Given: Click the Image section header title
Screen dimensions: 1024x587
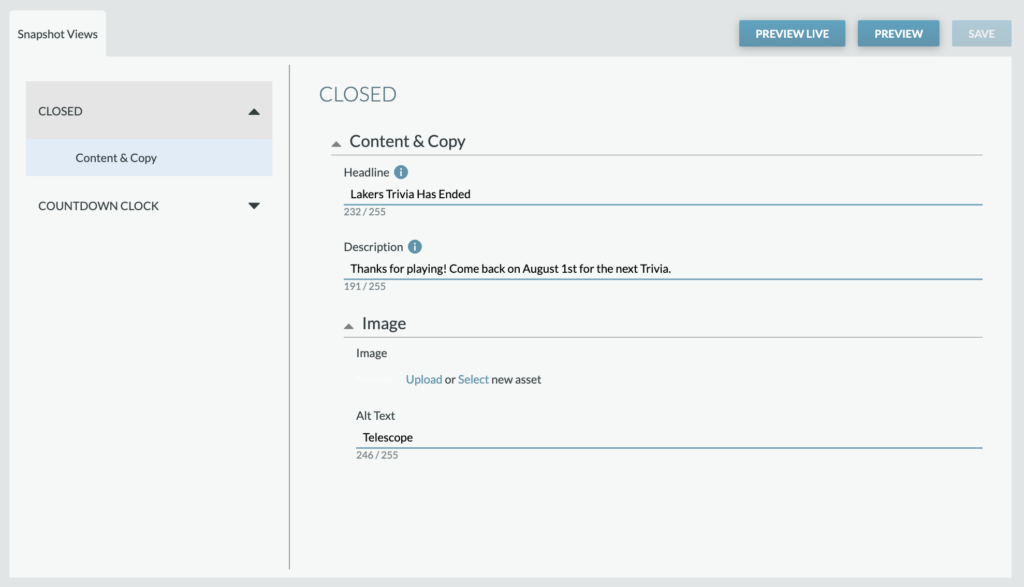Looking at the screenshot, I should click(x=384, y=323).
